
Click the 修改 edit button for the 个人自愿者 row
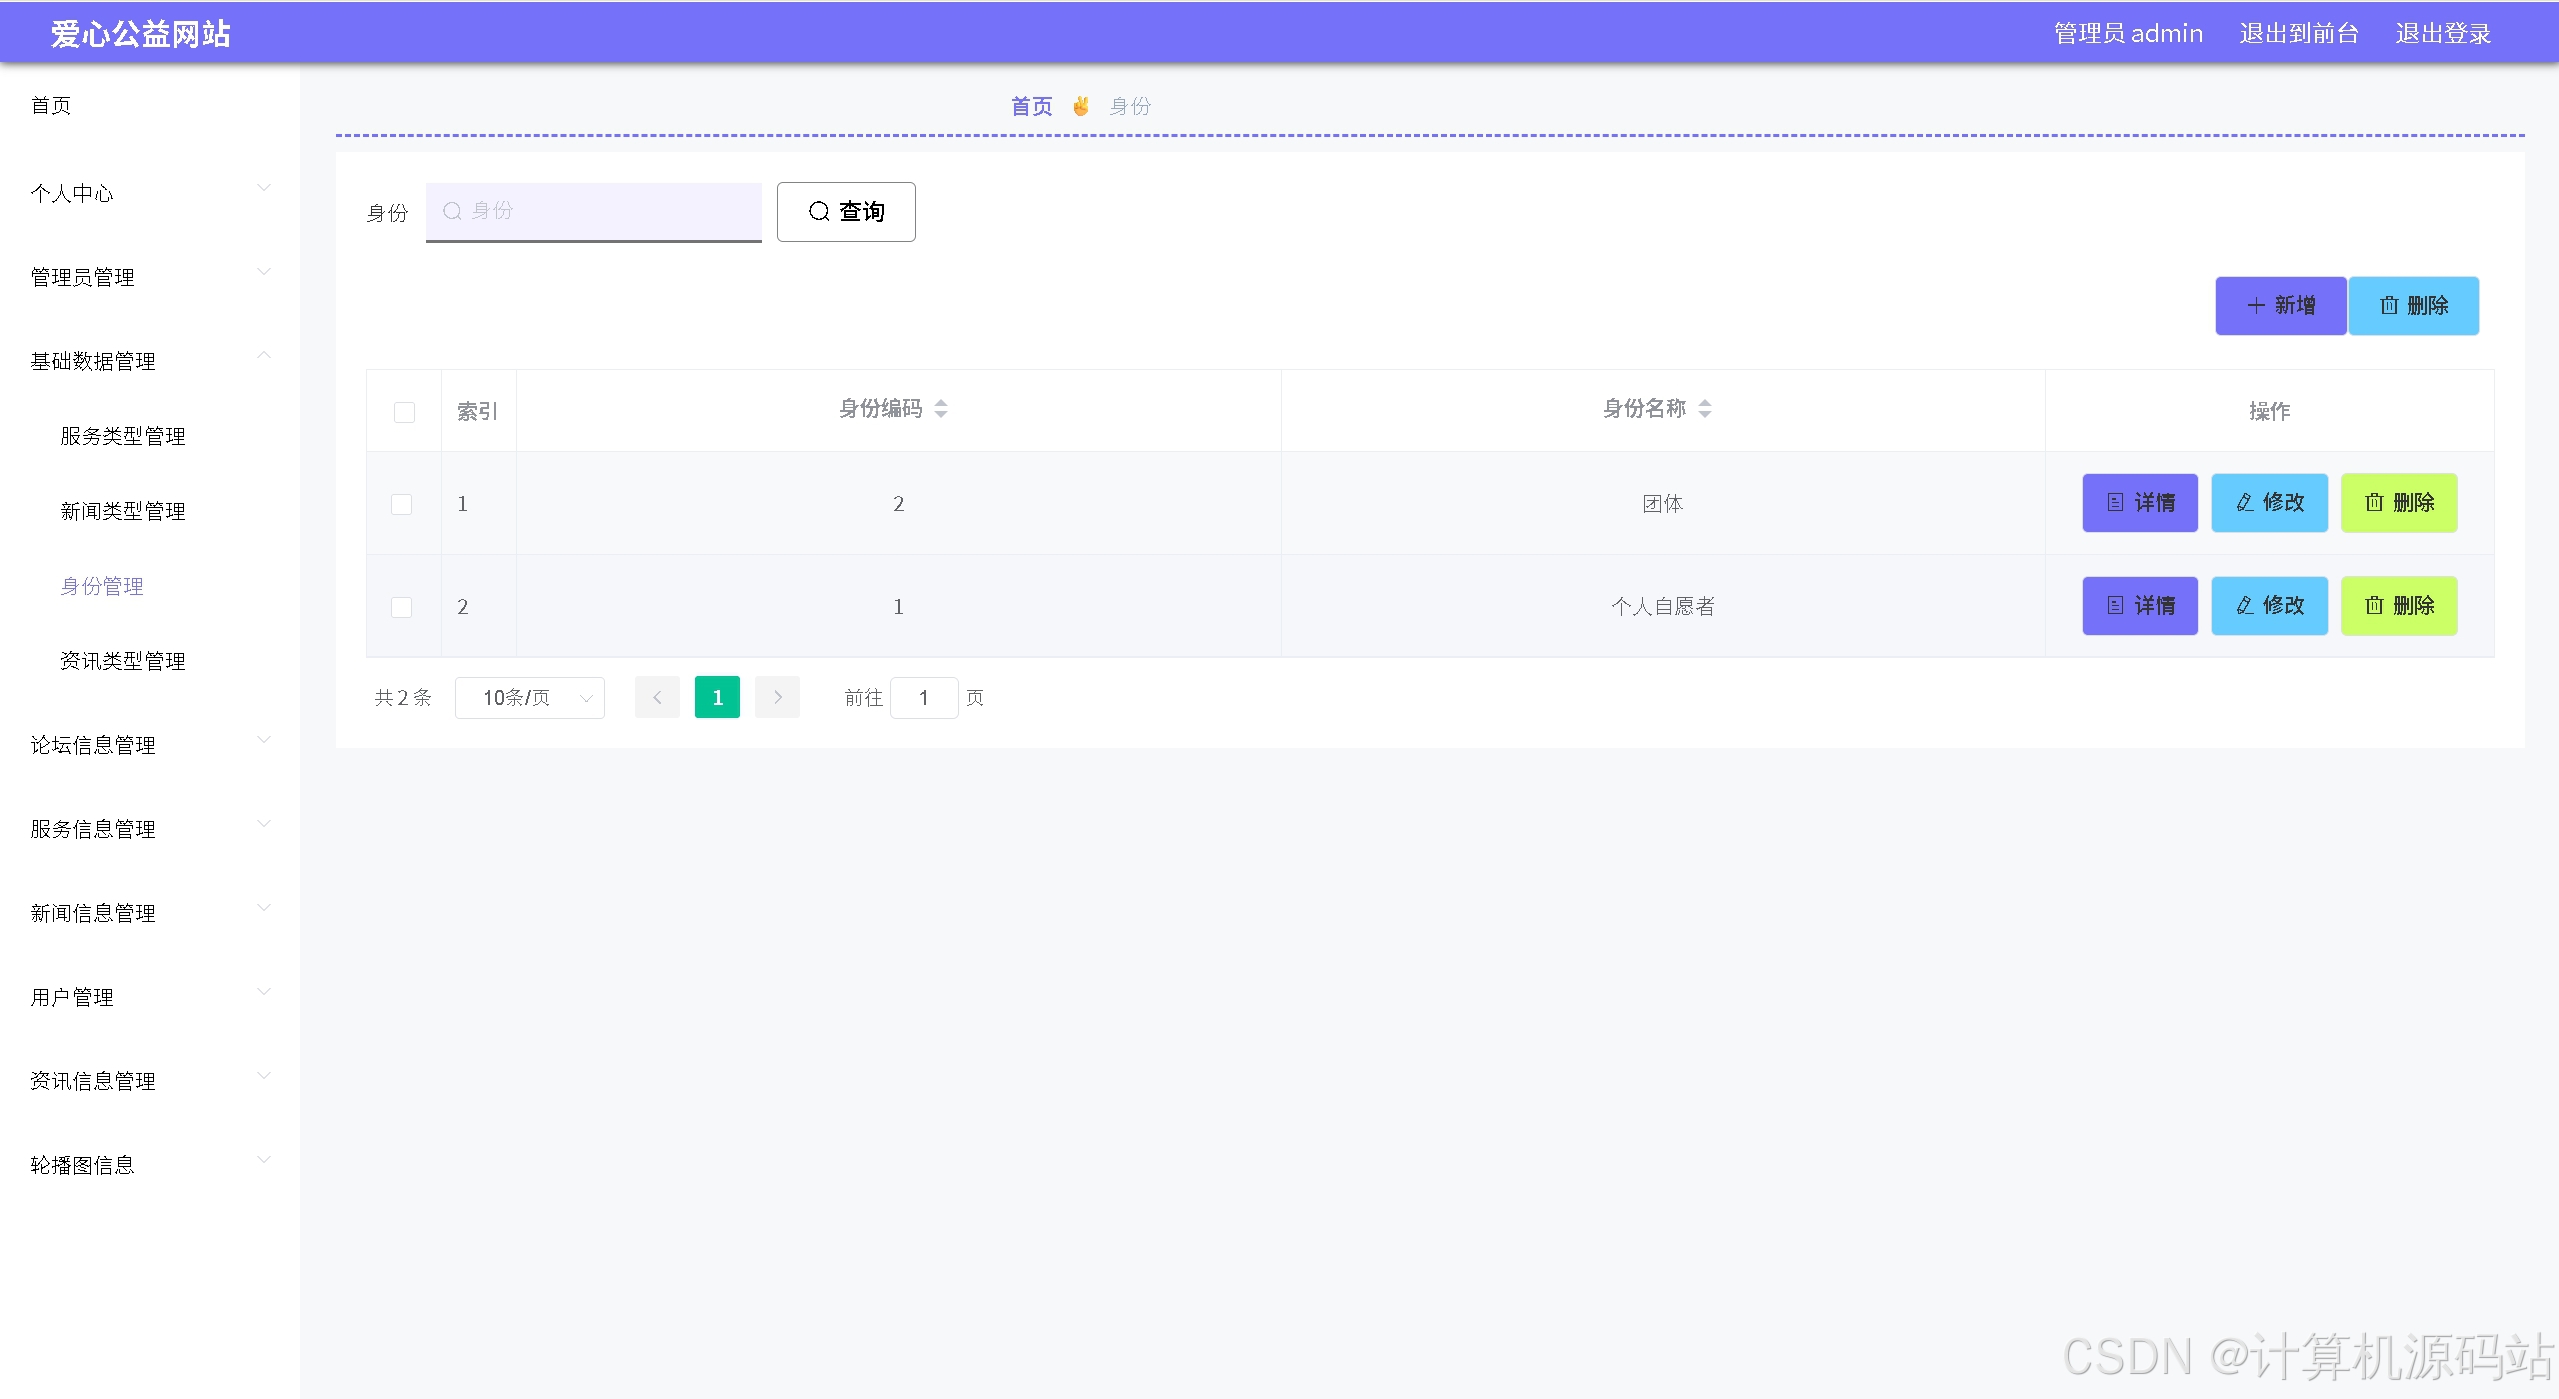pyautogui.click(x=2268, y=606)
